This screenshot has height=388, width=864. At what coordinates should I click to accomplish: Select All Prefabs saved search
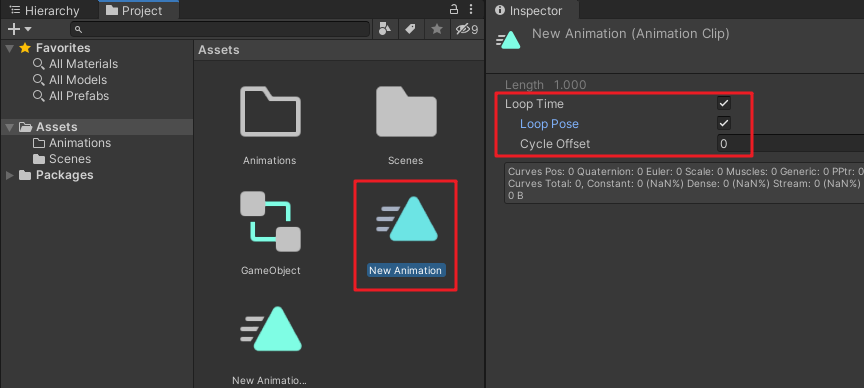[x=71, y=96]
